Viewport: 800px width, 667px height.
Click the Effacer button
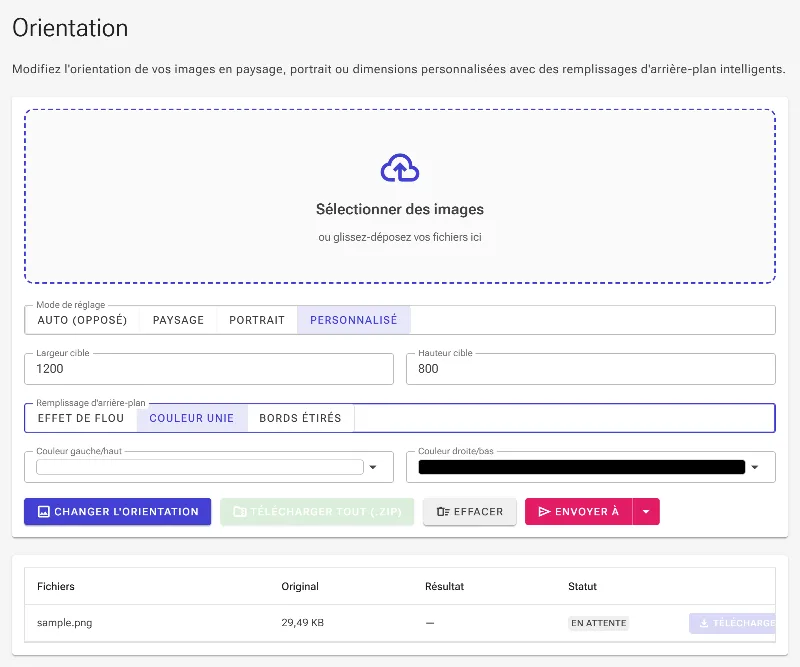point(469,511)
